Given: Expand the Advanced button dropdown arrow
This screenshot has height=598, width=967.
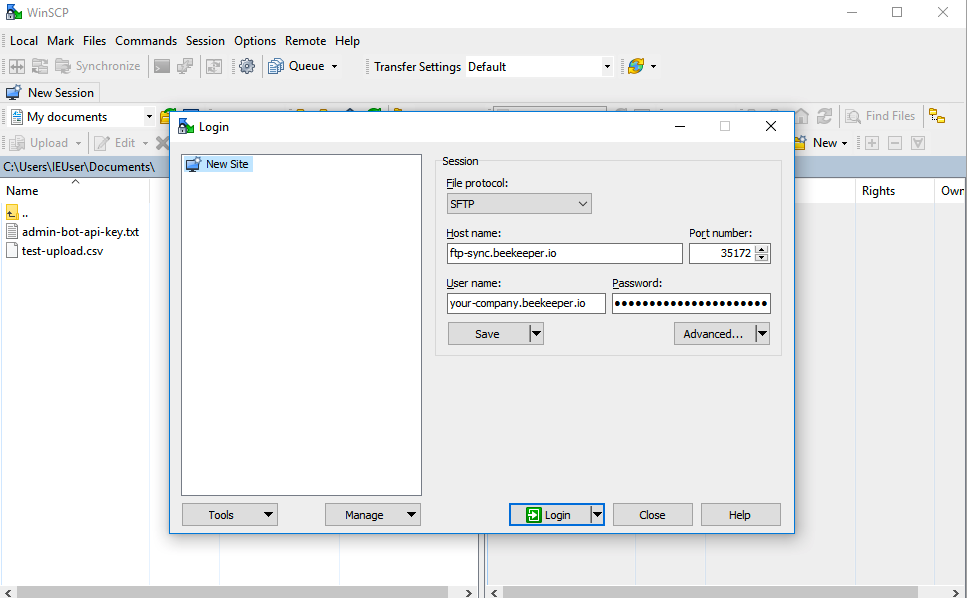Looking at the screenshot, I should click(761, 333).
